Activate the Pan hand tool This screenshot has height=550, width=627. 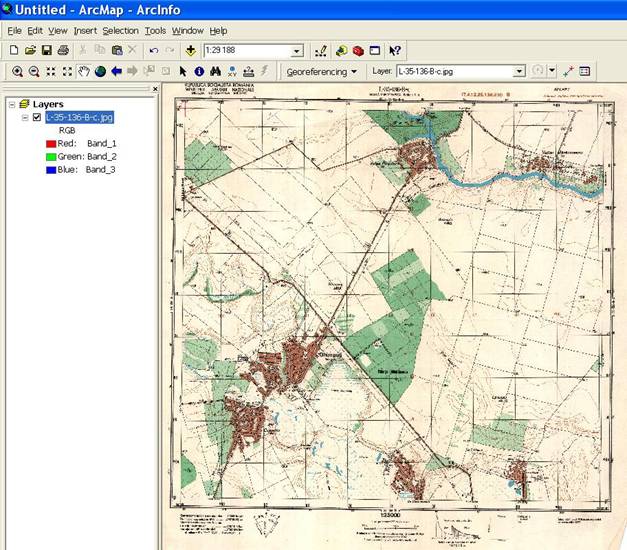pyautogui.click(x=84, y=72)
